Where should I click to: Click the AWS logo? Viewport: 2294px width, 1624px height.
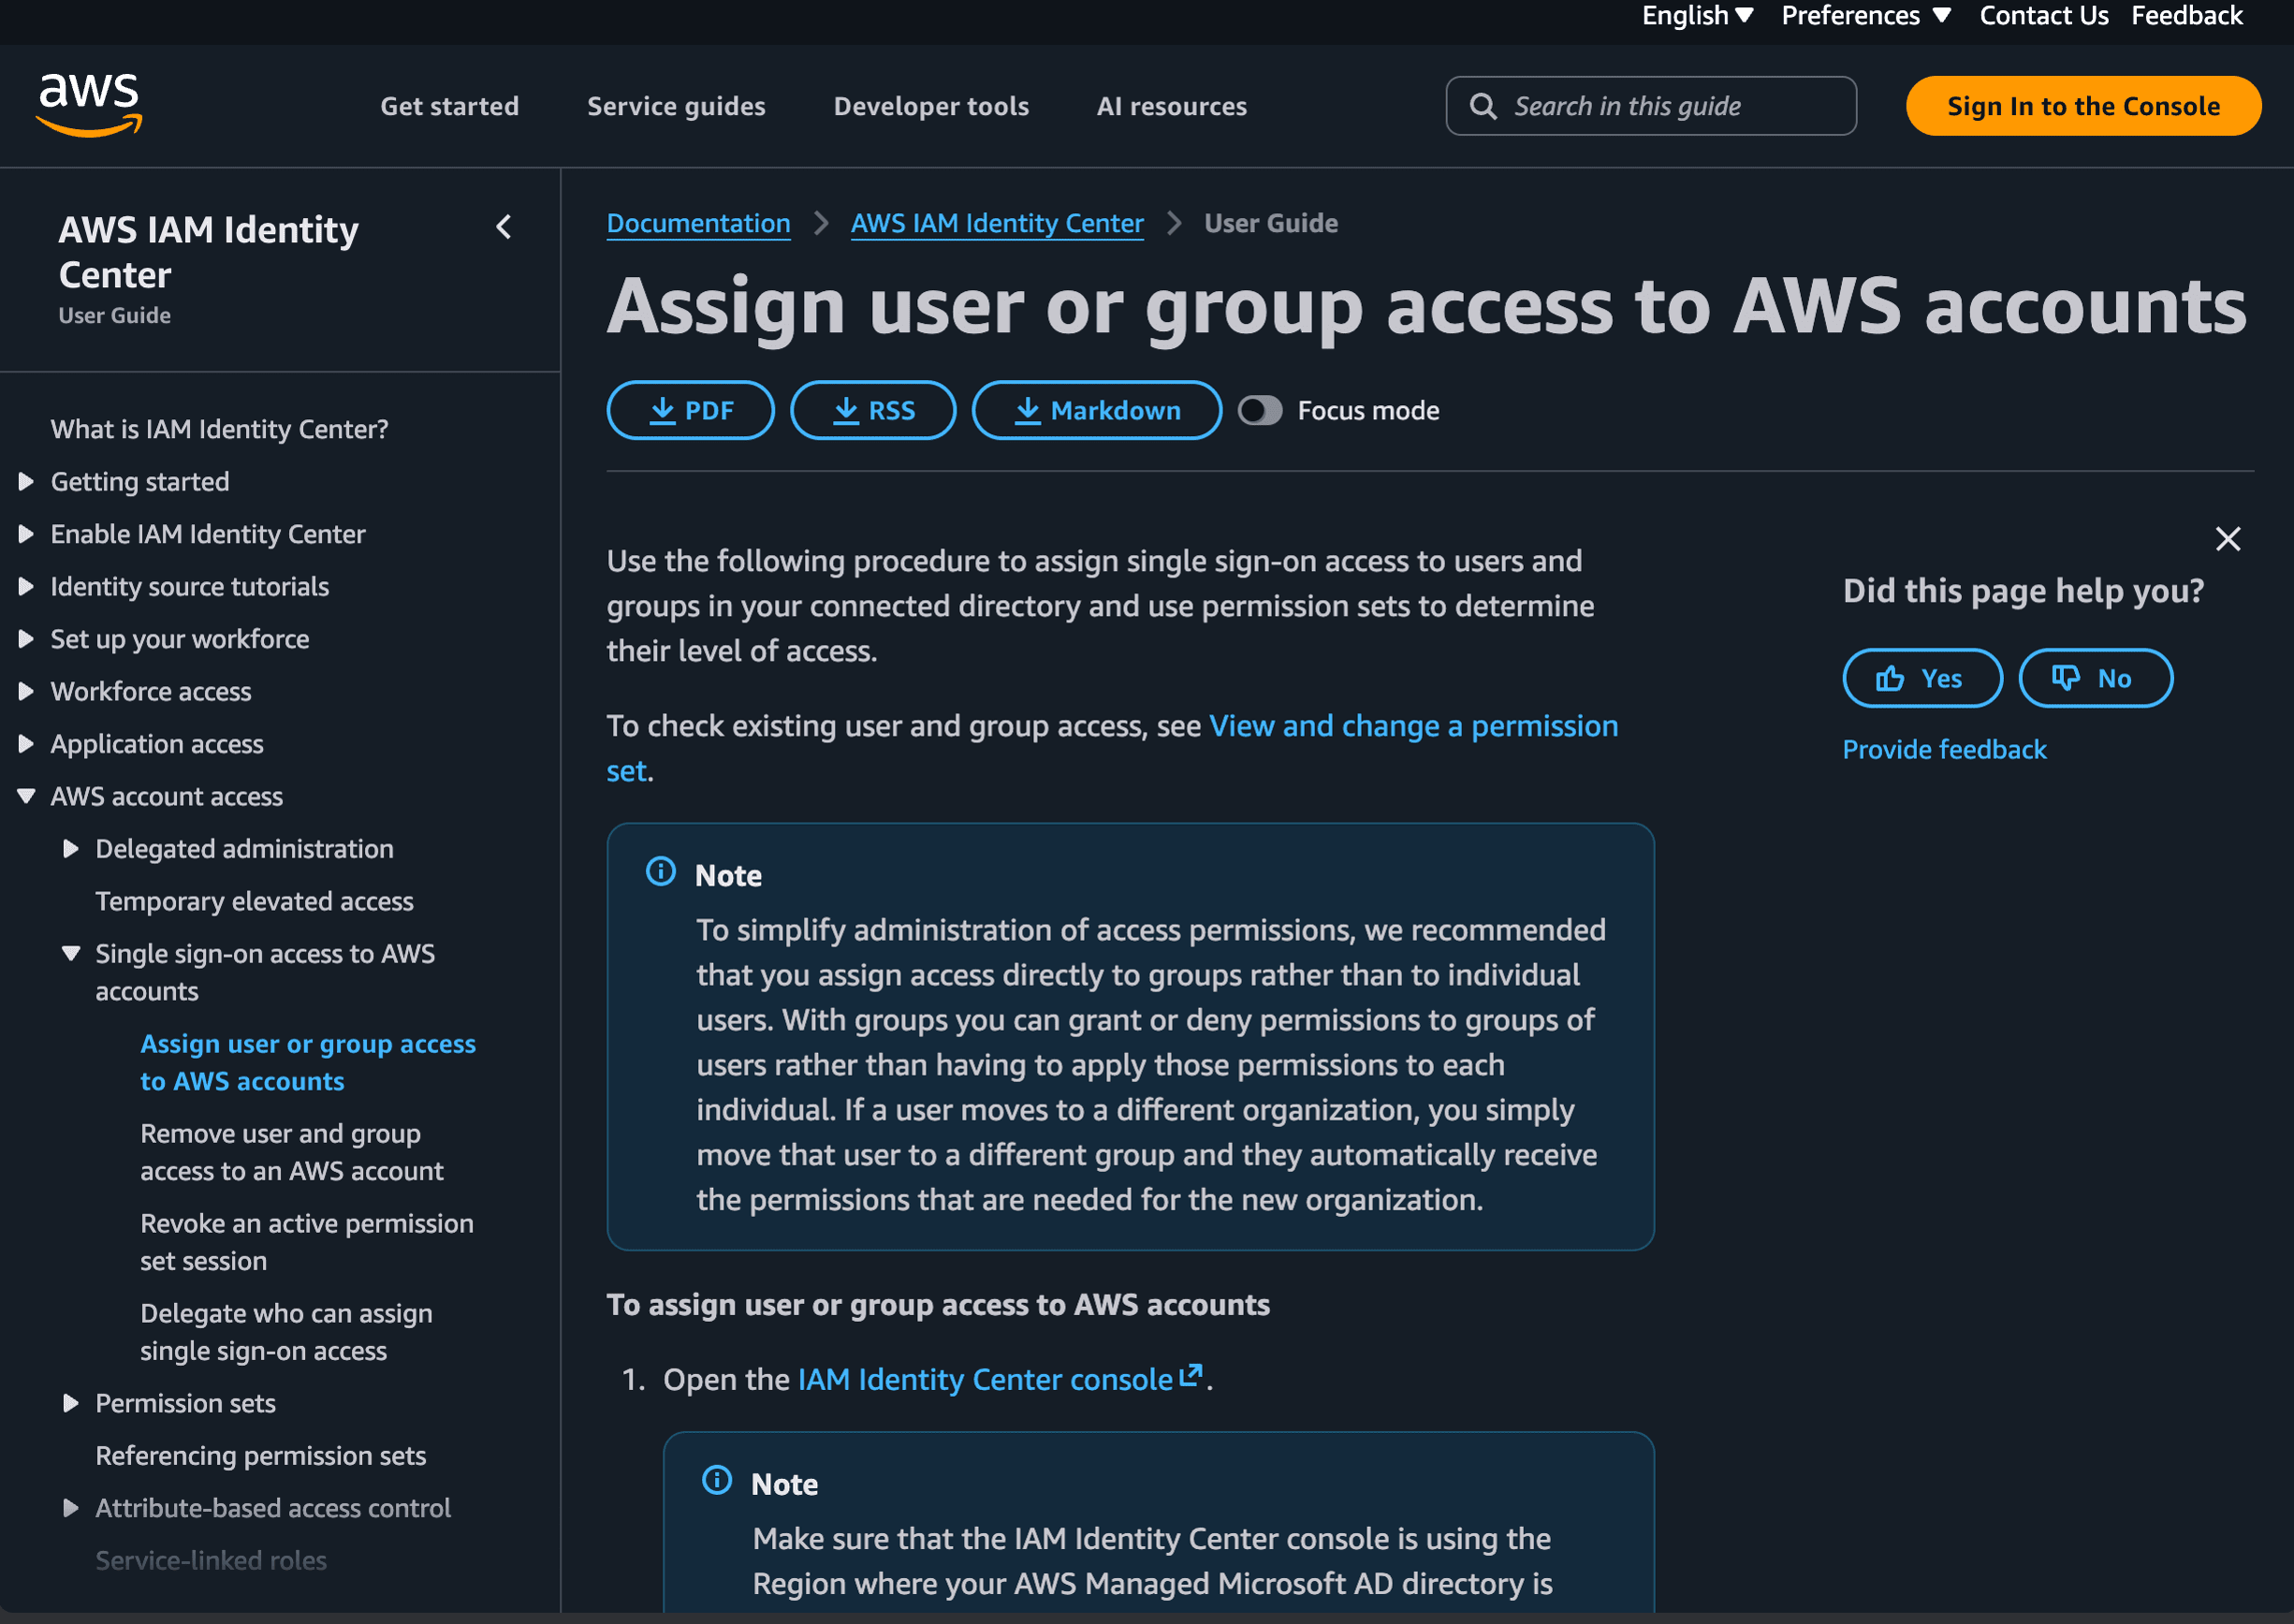coord(89,104)
